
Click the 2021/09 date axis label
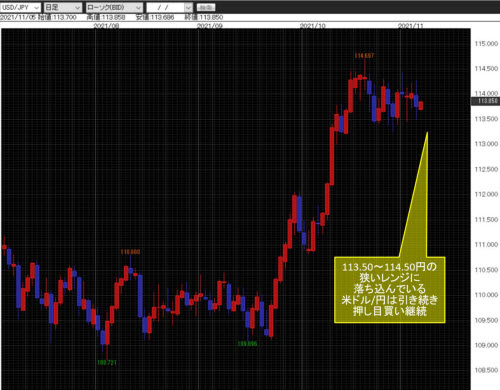pyautogui.click(x=210, y=26)
